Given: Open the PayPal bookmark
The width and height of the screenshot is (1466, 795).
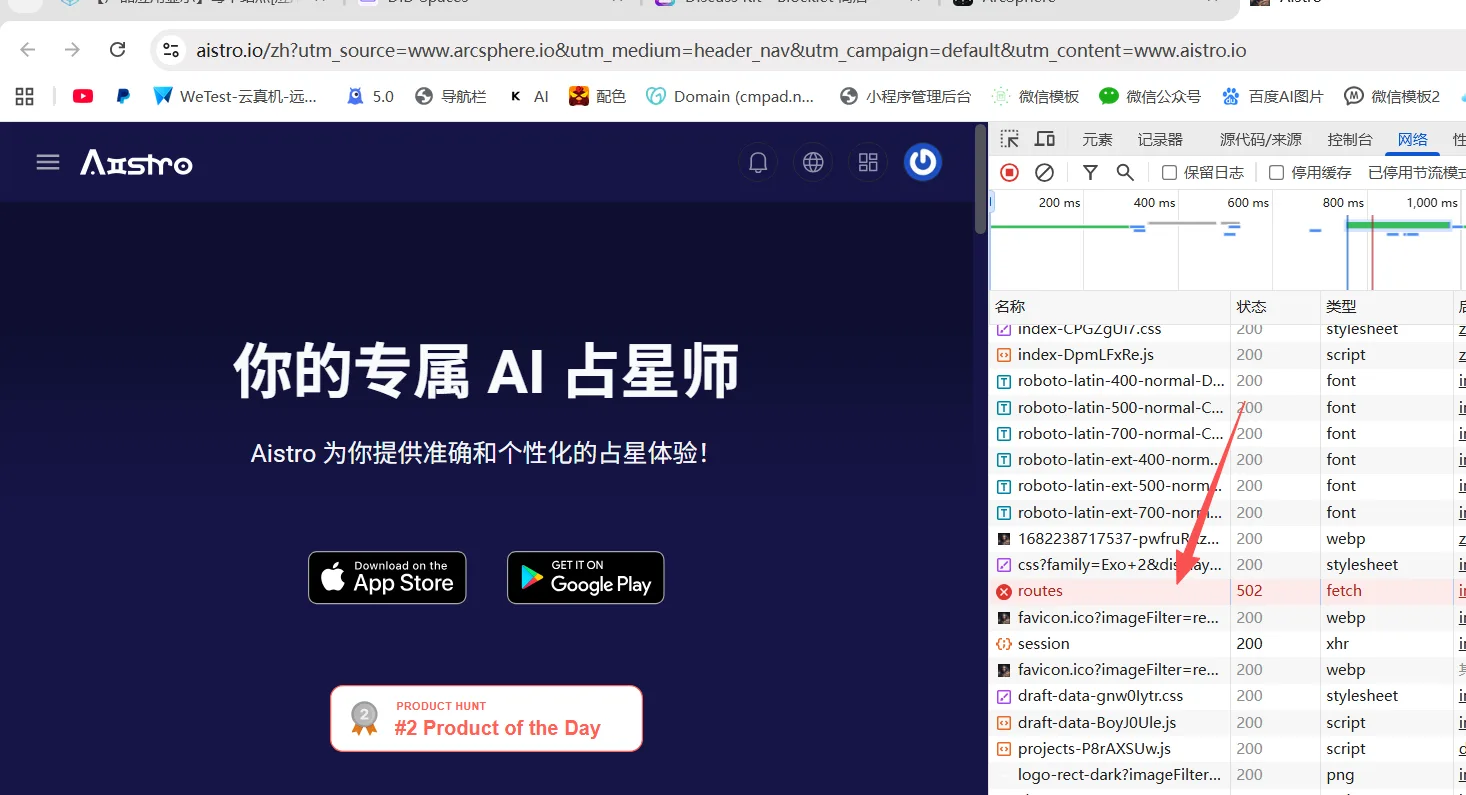Looking at the screenshot, I should pyautogui.click(x=123, y=96).
